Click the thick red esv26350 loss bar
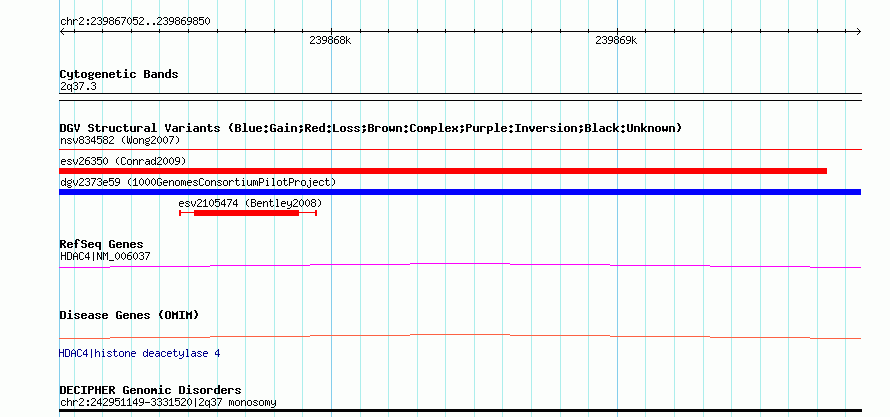 (443, 171)
